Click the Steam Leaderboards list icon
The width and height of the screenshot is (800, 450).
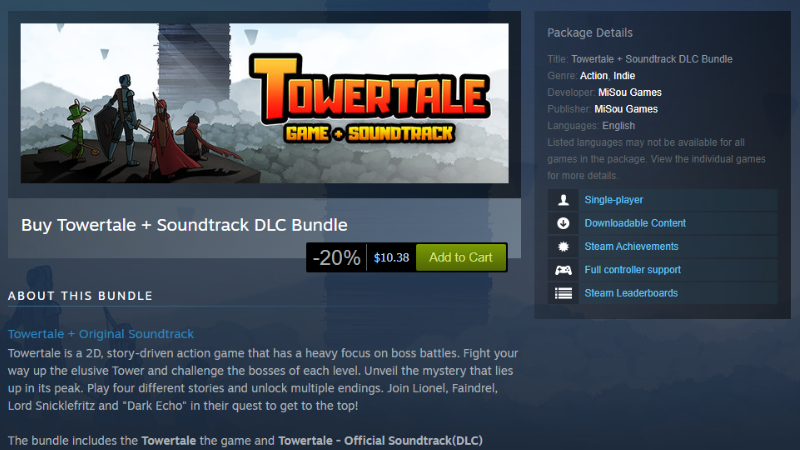click(x=563, y=293)
